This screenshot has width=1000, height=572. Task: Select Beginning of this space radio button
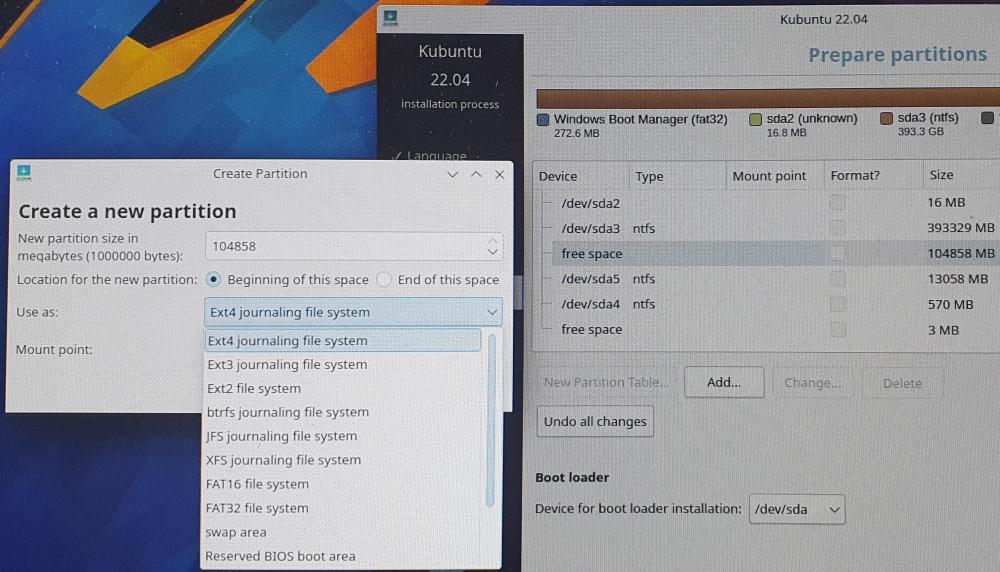click(214, 279)
